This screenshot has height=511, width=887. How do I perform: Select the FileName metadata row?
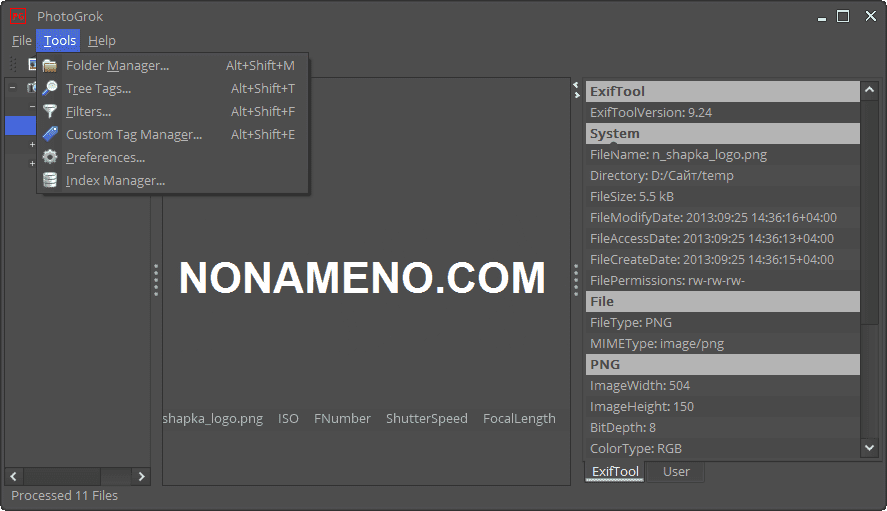[x=722, y=155]
